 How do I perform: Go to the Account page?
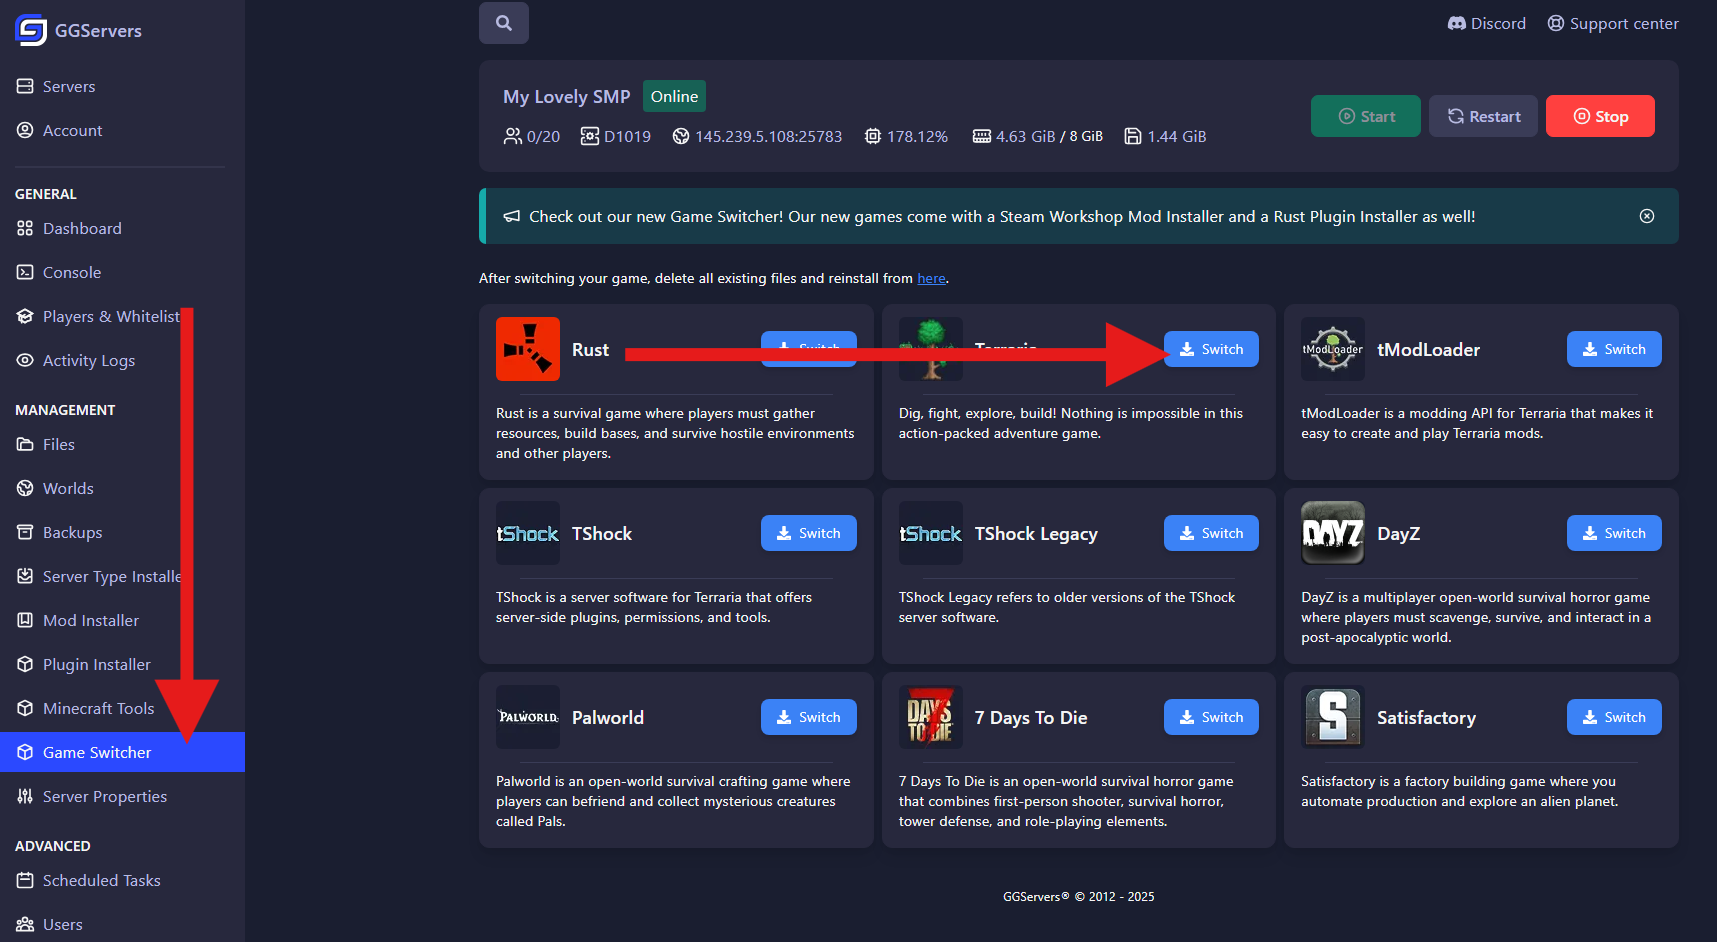72,130
